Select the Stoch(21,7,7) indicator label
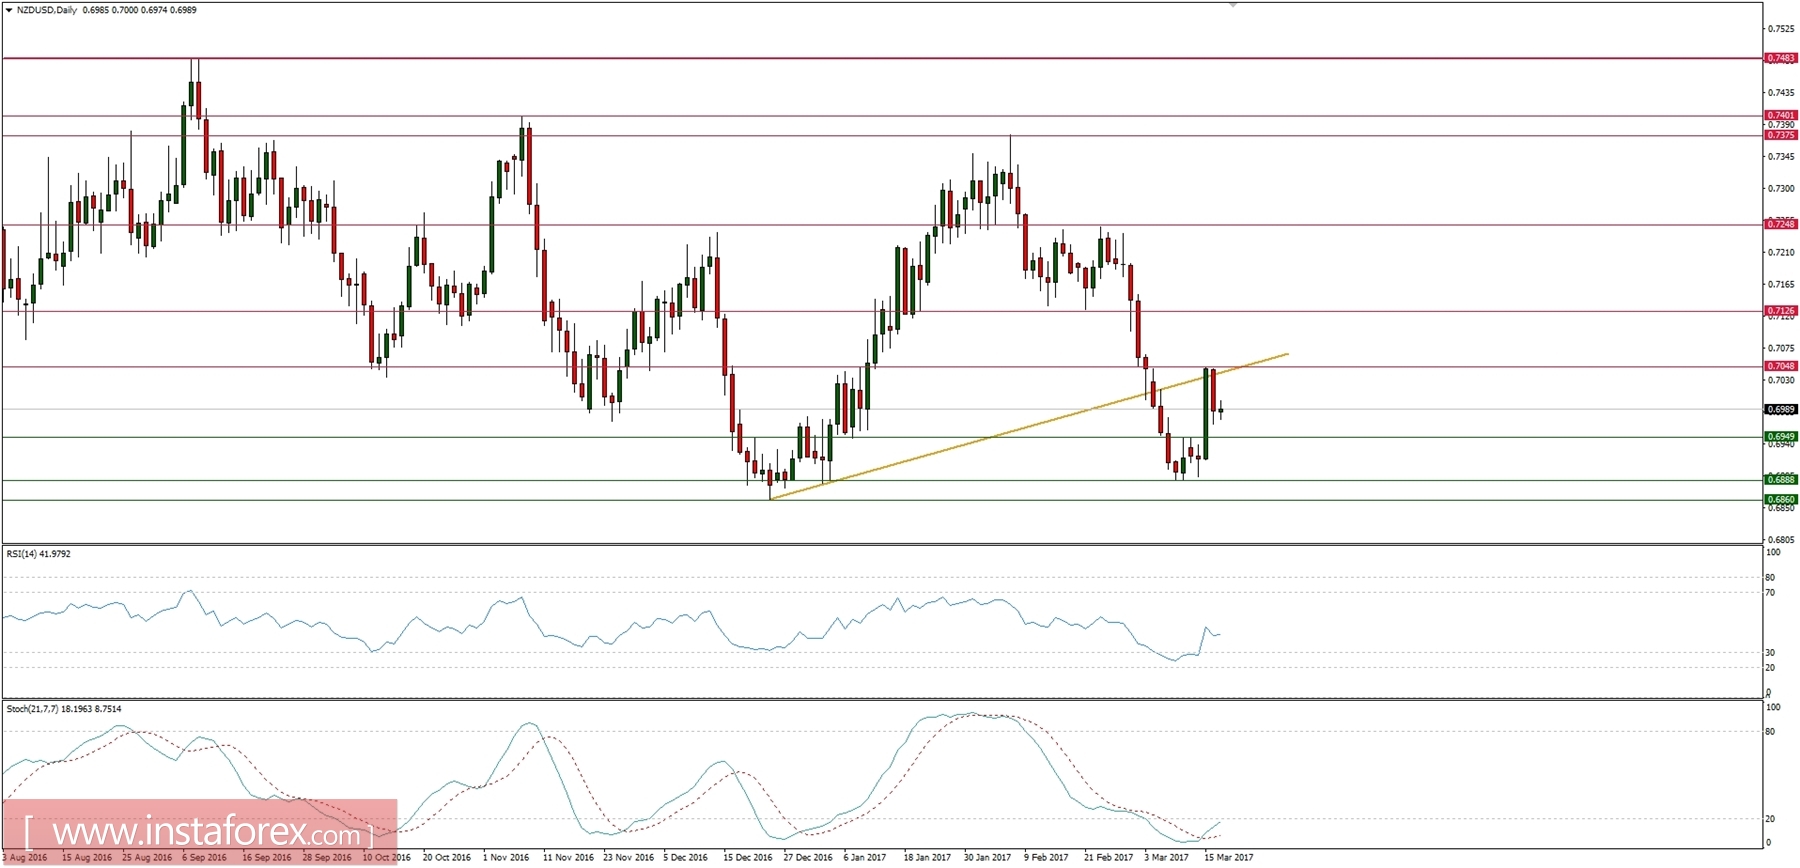This screenshot has width=1800, height=868. pyautogui.click(x=64, y=709)
